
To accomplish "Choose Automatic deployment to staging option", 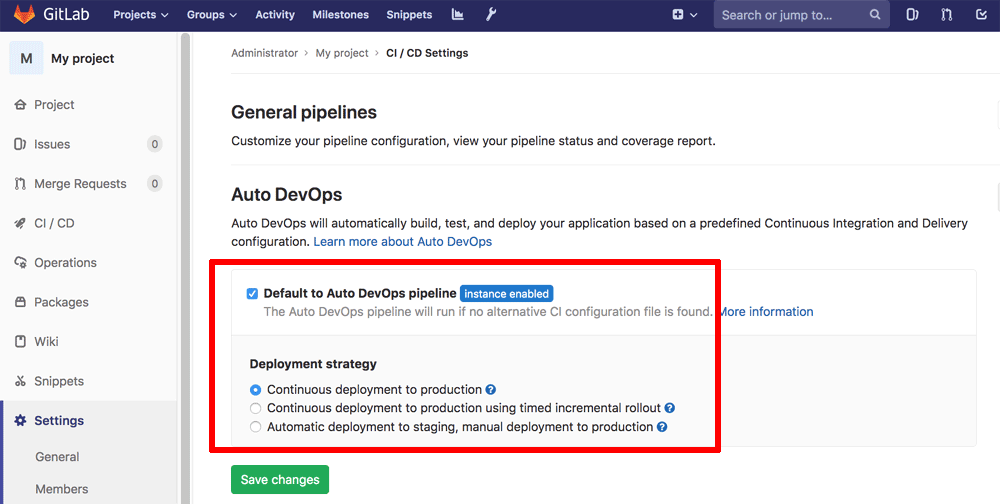I will (256, 427).
